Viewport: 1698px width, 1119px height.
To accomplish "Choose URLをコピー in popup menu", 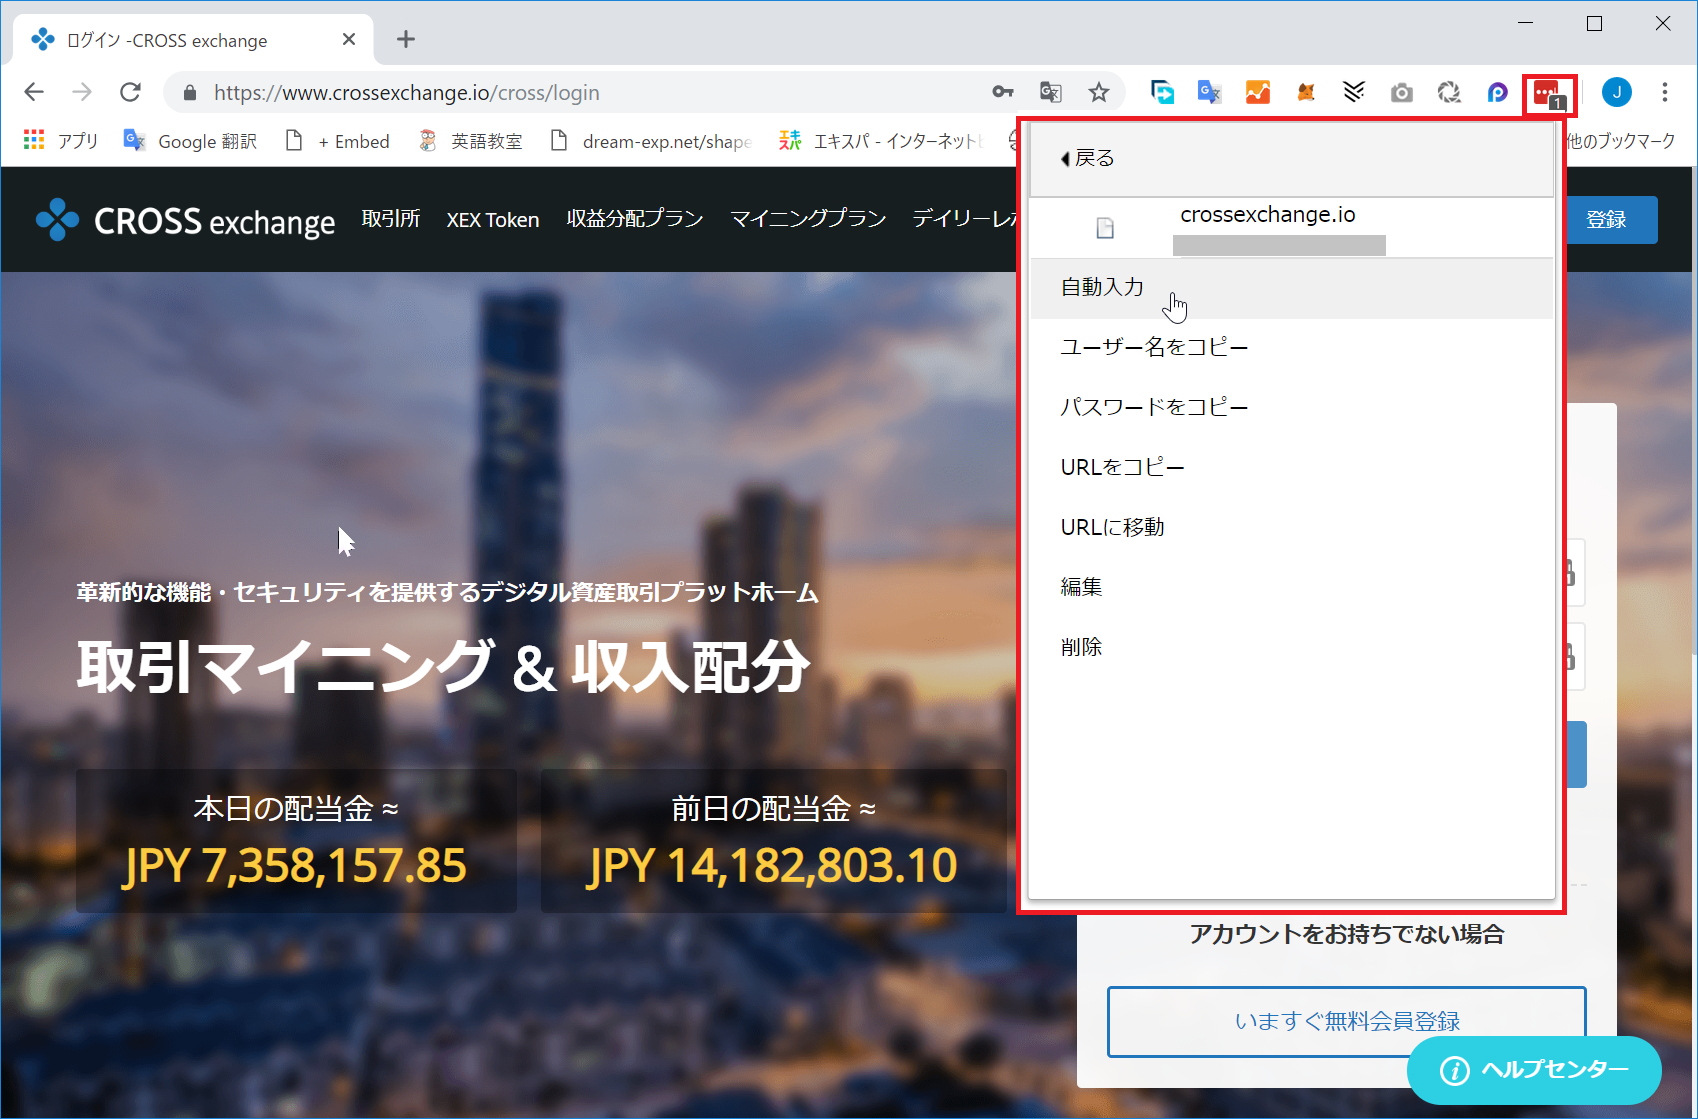I will 1291,468.
